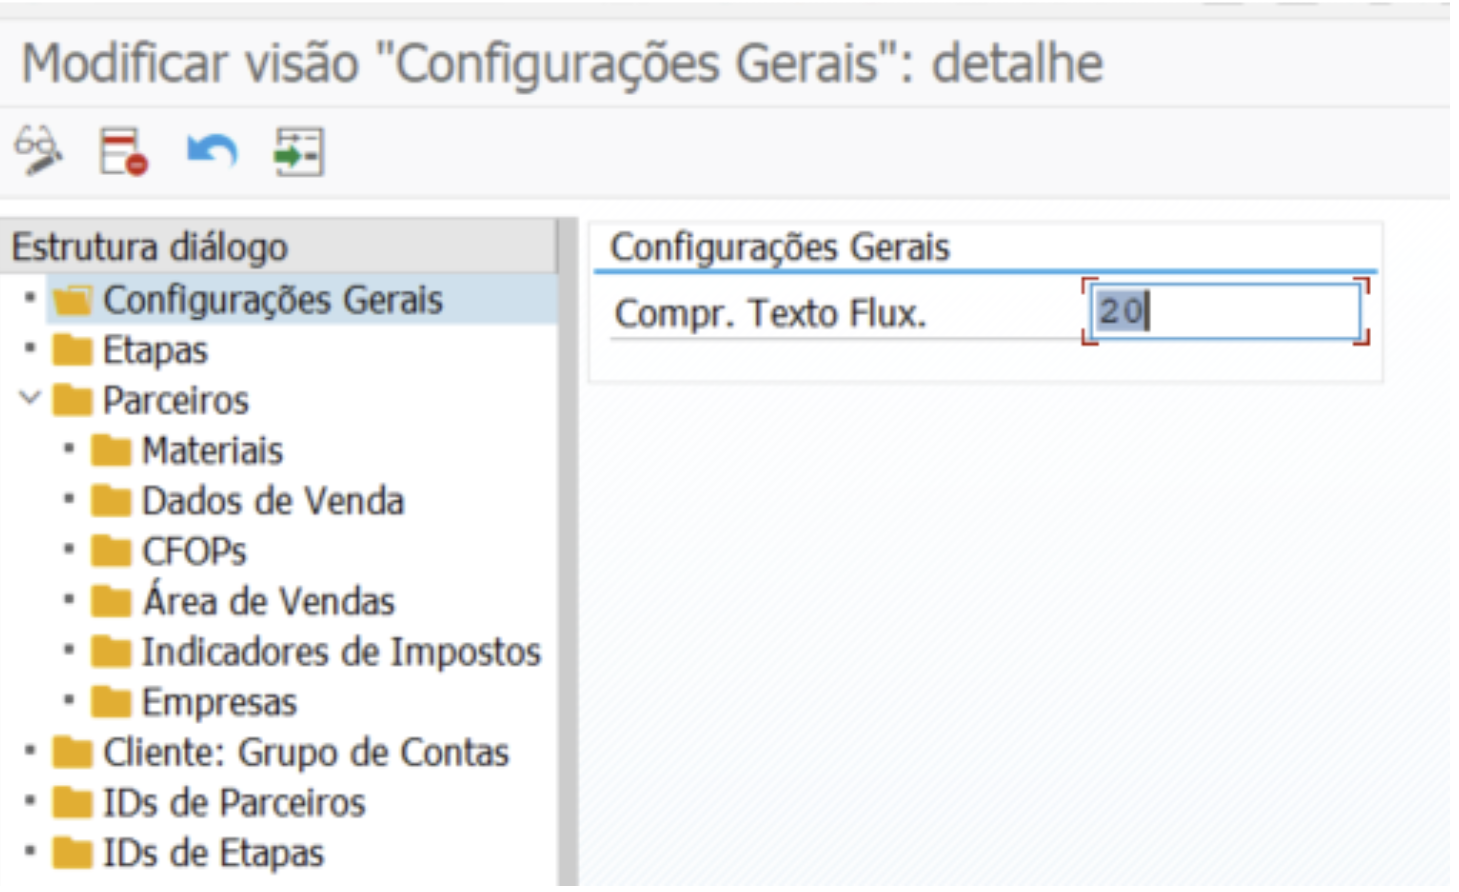Click the Etapas folder icon
This screenshot has height=892, width=1459.
pos(72,351)
